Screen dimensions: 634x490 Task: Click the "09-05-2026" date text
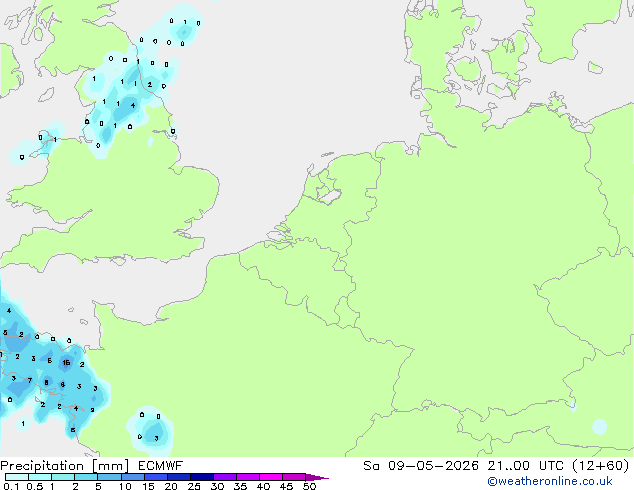click(433, 466)
